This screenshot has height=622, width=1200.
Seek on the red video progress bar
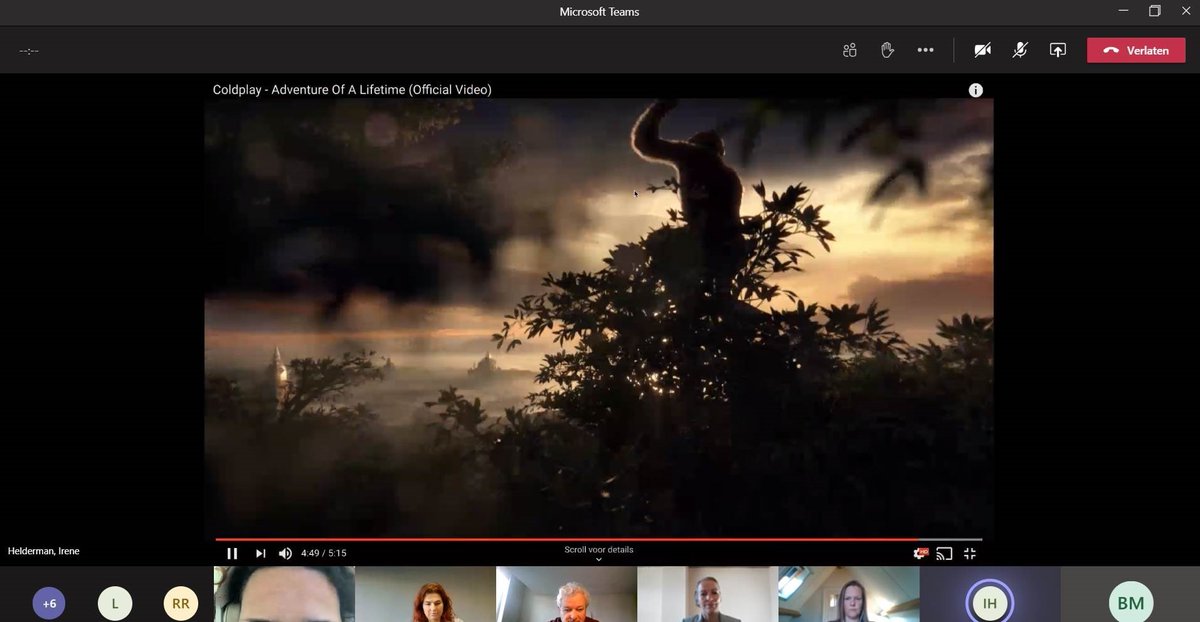pos(598,540)
